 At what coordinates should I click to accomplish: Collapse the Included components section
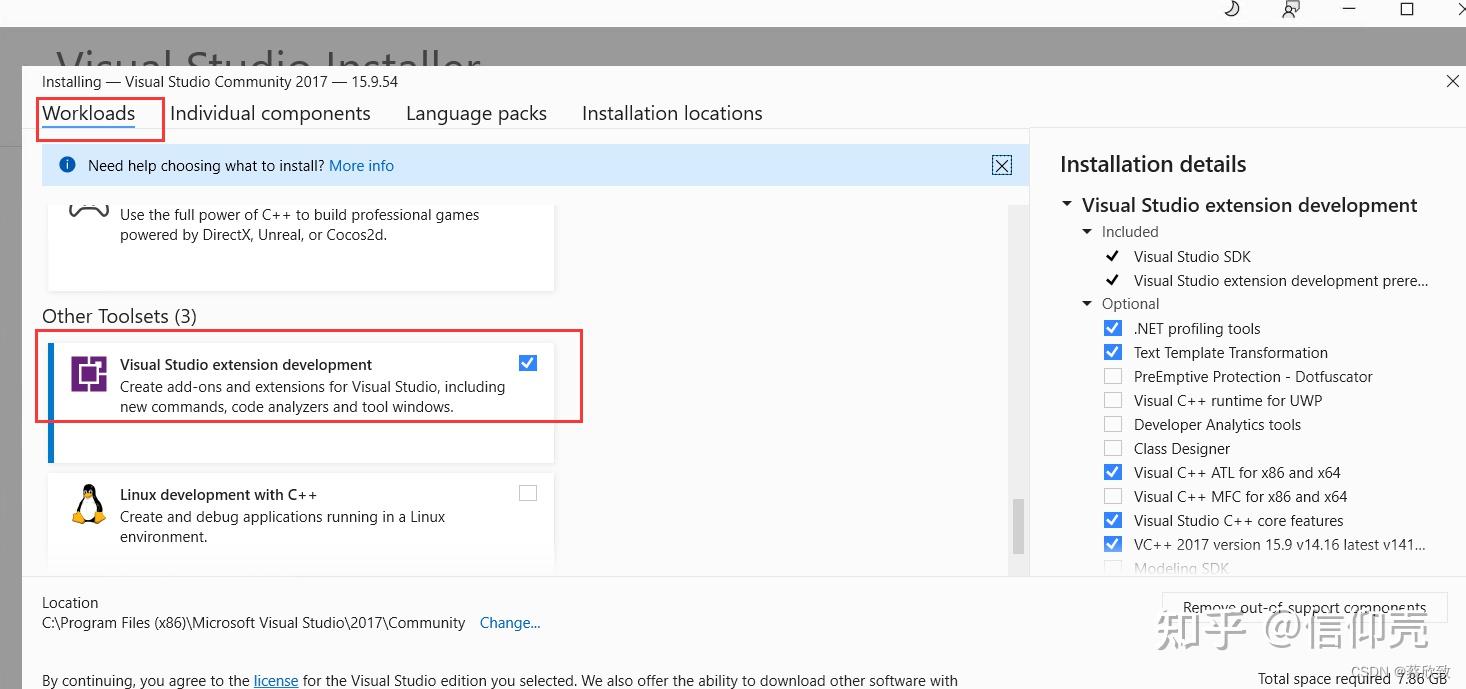point(1087,232)
